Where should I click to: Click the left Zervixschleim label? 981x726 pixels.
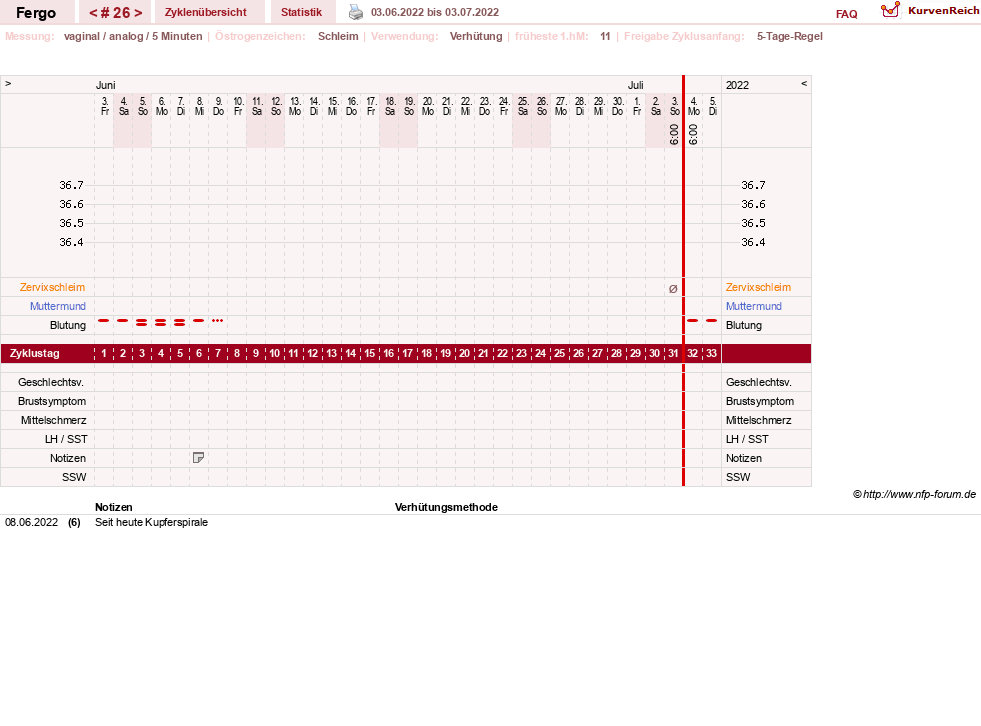(53, 287)
